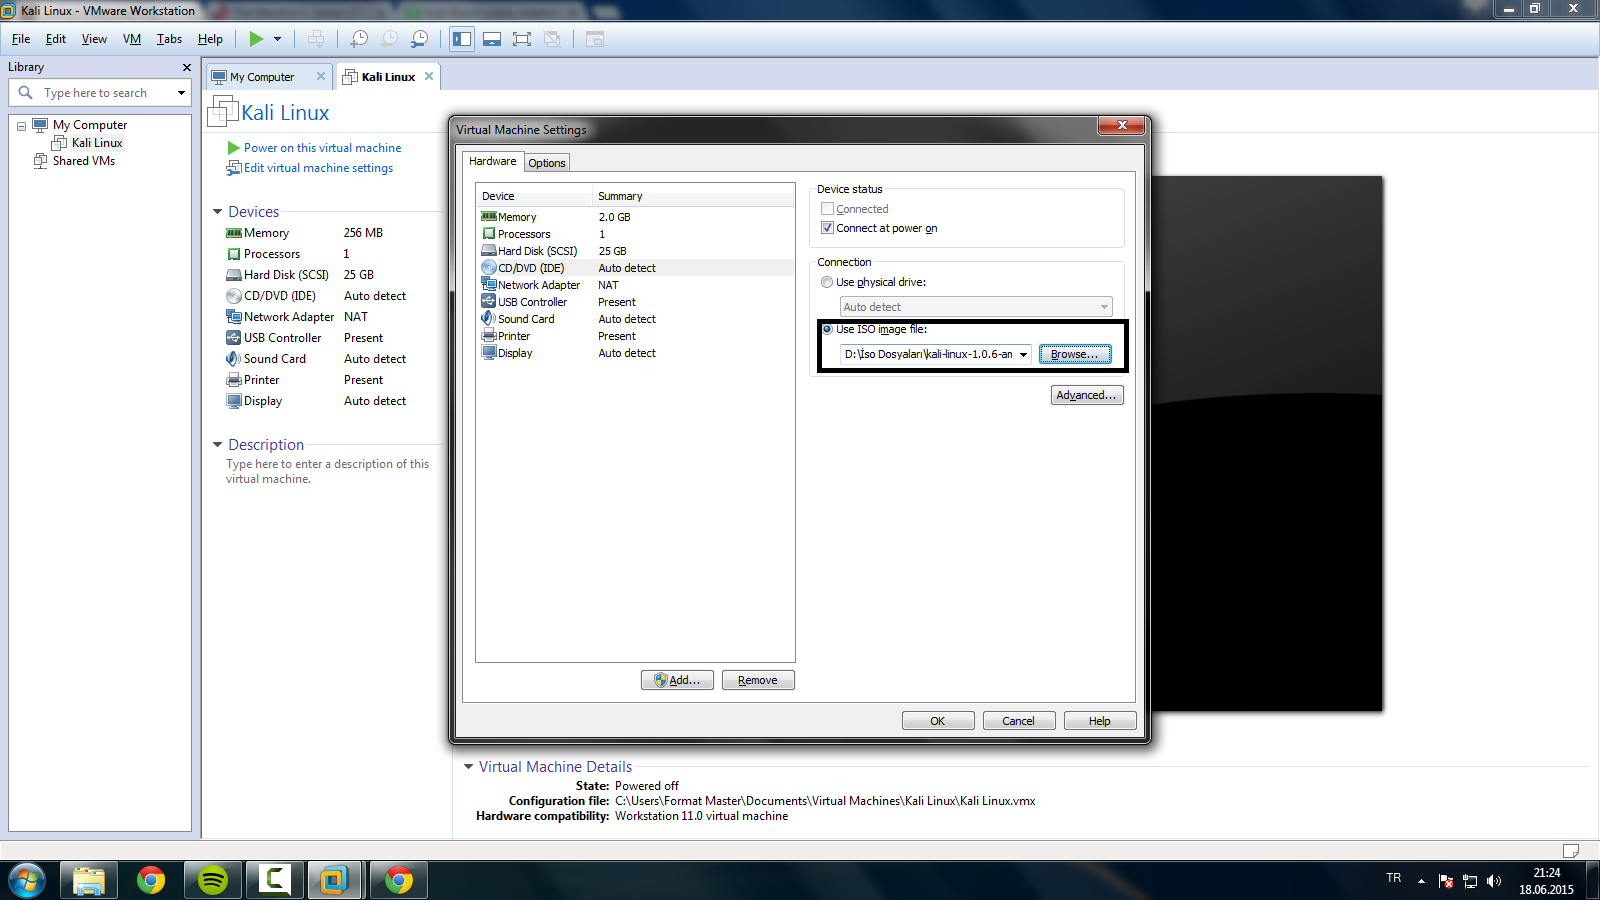Select Display in settings device list
Viewport: 1600px width, 900px height.
tap(636, 353)
